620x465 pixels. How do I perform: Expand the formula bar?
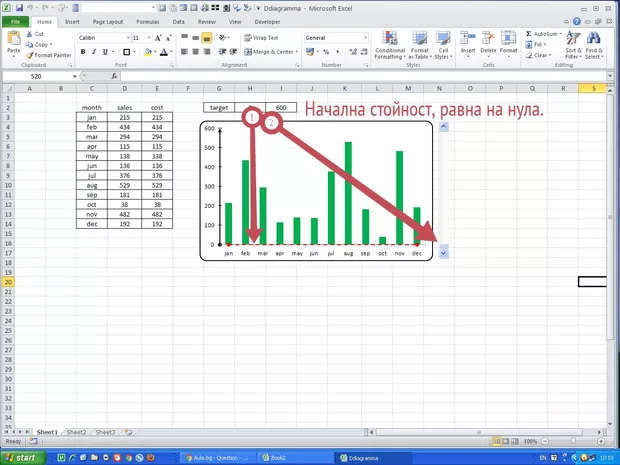click(x=610, y=76)
